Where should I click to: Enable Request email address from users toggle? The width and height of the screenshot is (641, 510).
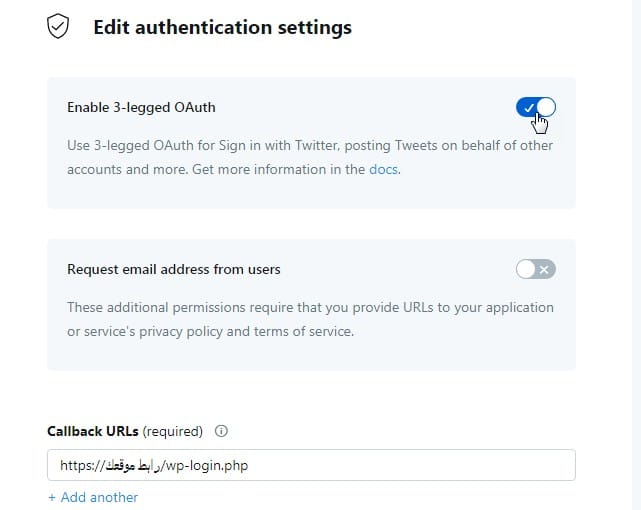click(x=535, y=269)
